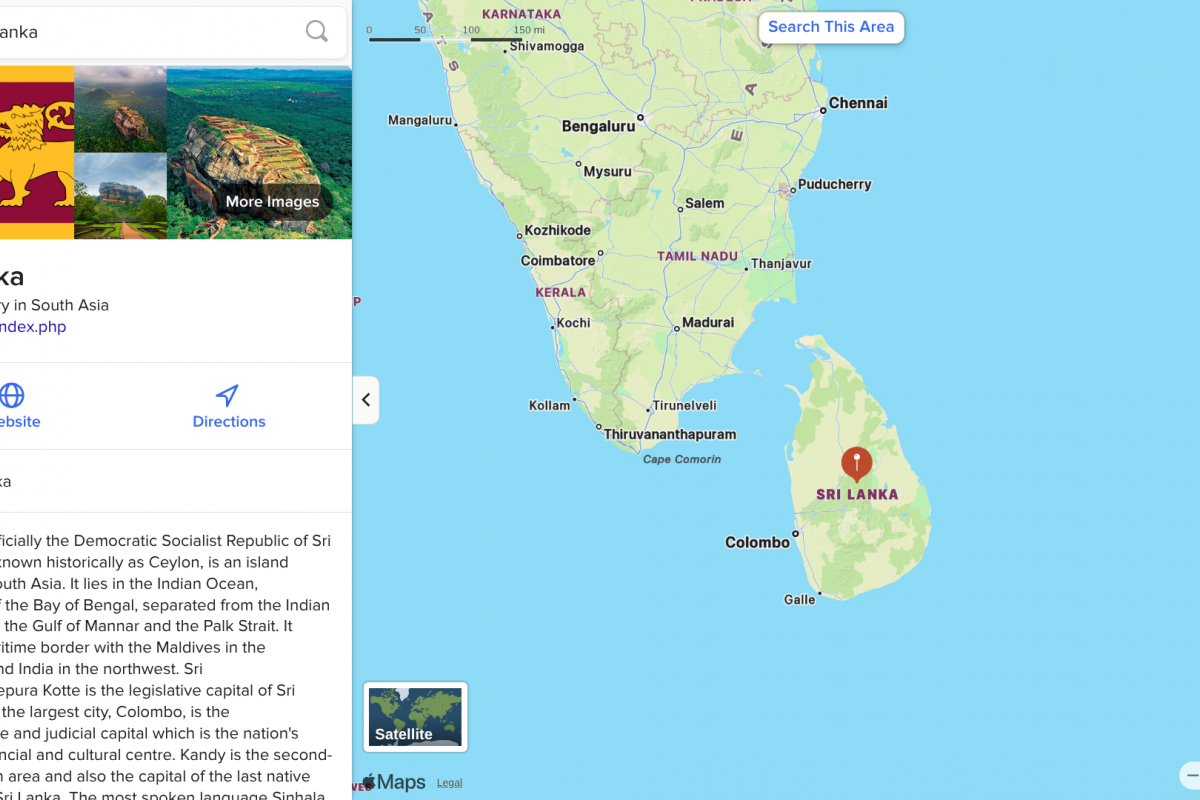Click the zoom out minus button
Image resolution: width=1200 pixels, height=800 pixels.
[x=1191, y=775]
